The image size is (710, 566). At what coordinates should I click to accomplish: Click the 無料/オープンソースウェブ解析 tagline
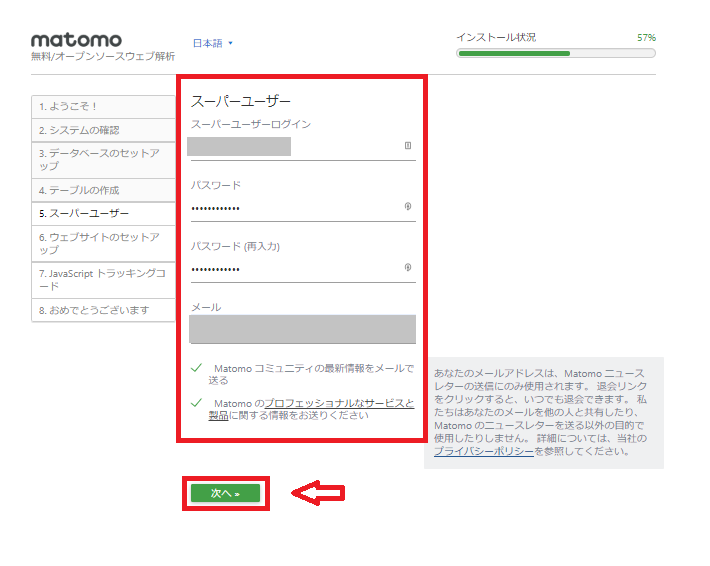coord(103,57)
